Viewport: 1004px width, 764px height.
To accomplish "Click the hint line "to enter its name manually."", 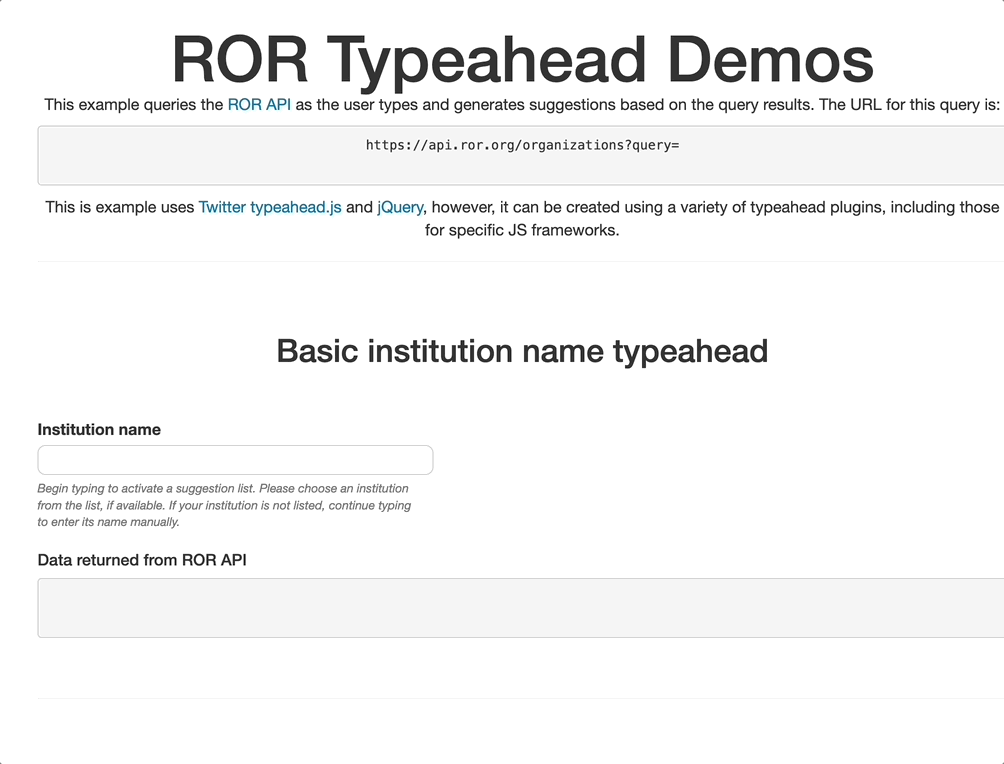I will tap(108, 522).
